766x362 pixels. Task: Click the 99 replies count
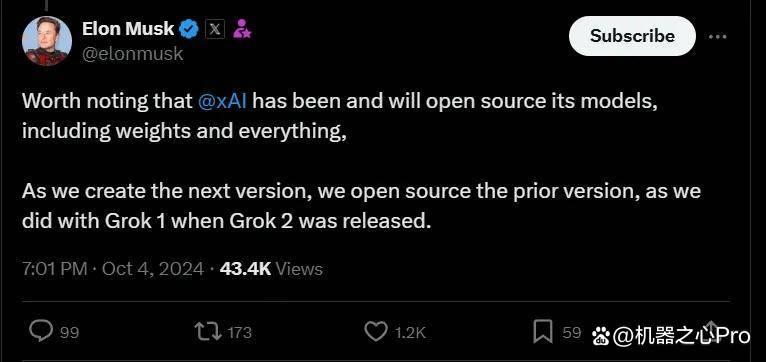tap(69, 333)
